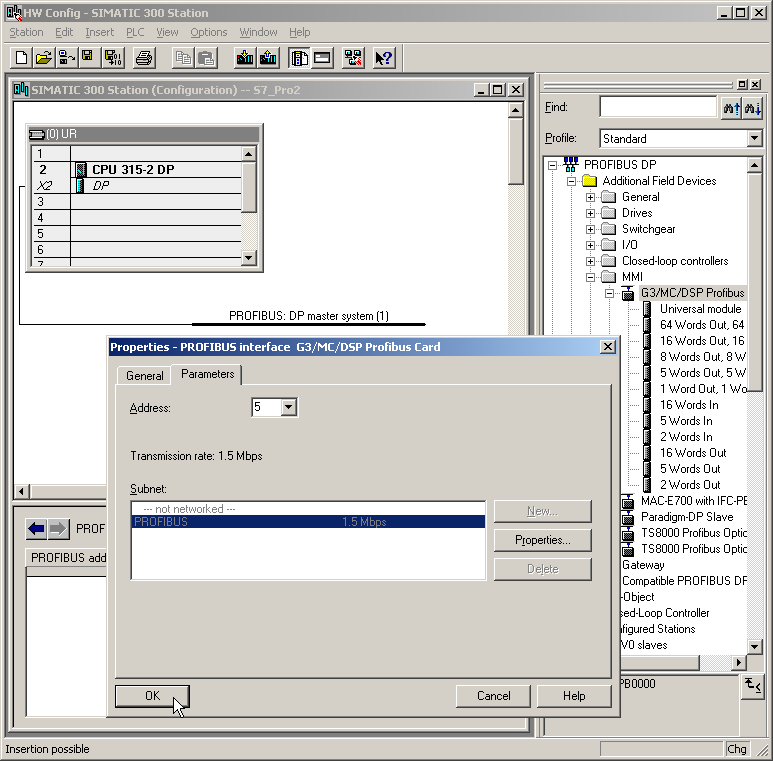The width and height of the screenshot is (773, 761).
Task: Open the Station menu
Action: [x=26, y=32]
